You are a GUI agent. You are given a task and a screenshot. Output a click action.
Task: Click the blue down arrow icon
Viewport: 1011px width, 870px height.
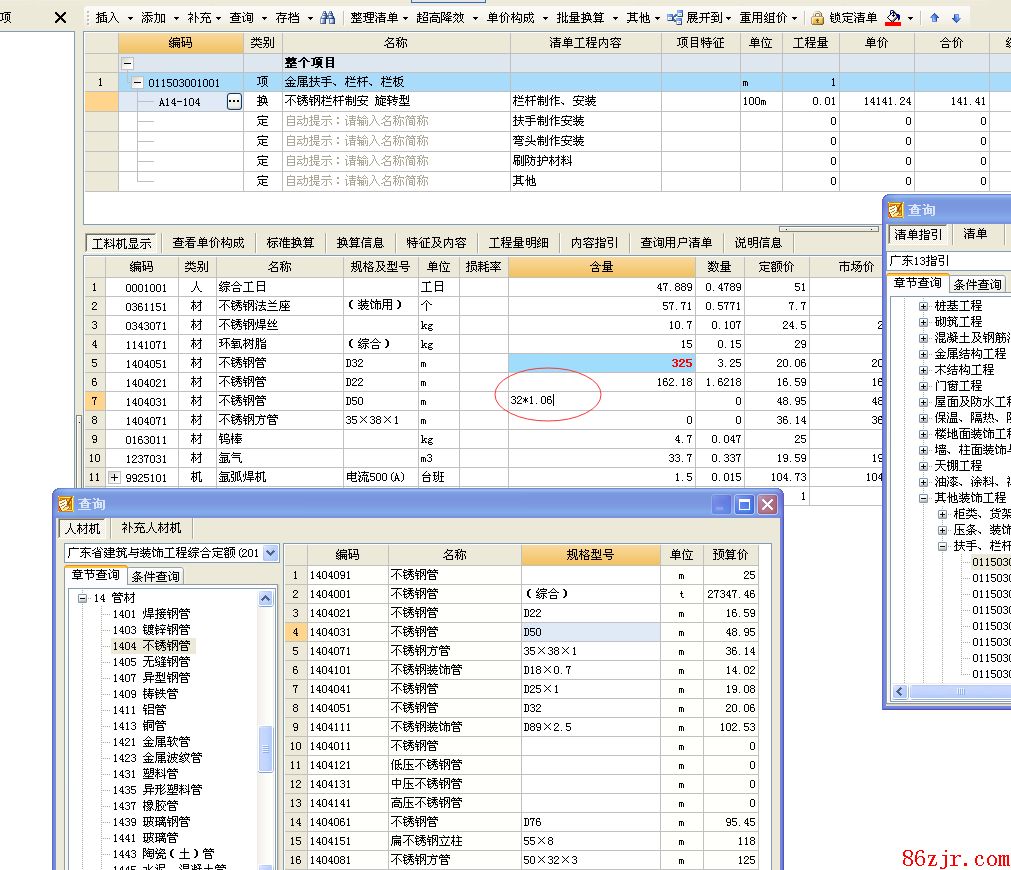point(956,18)
